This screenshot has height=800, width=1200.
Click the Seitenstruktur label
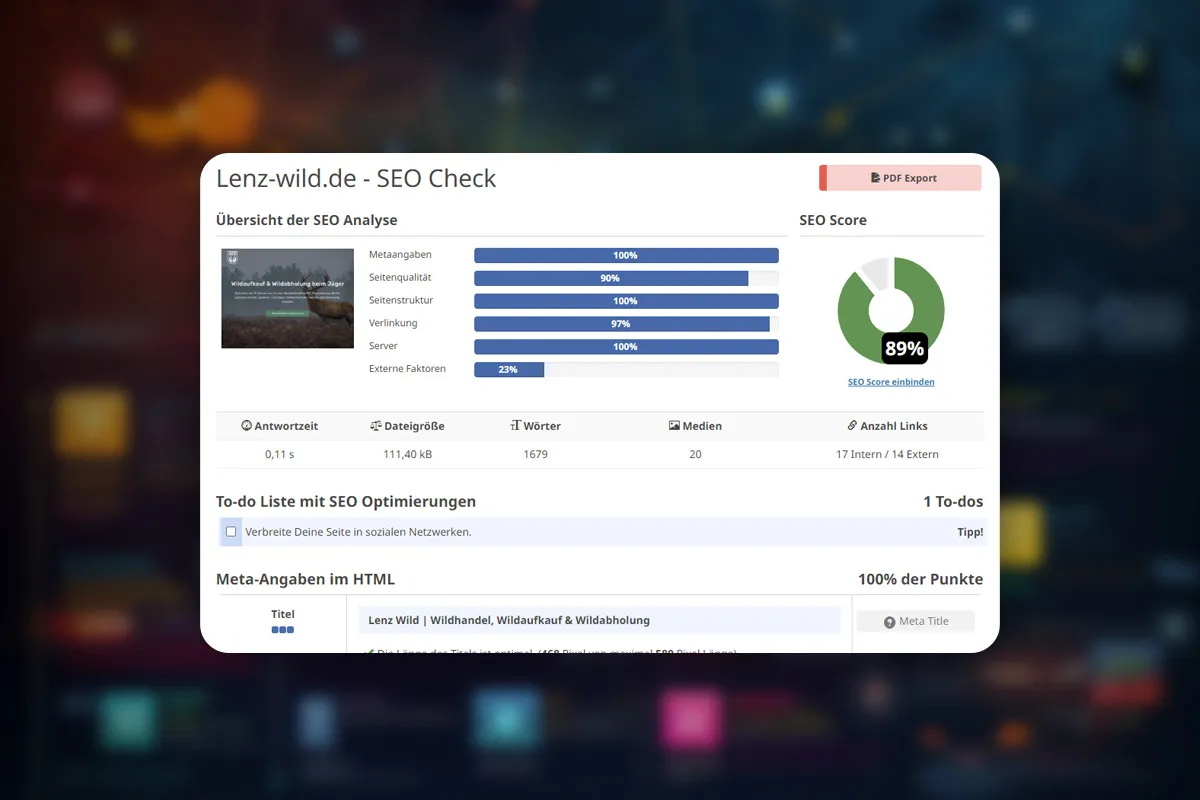pos(401,300)
